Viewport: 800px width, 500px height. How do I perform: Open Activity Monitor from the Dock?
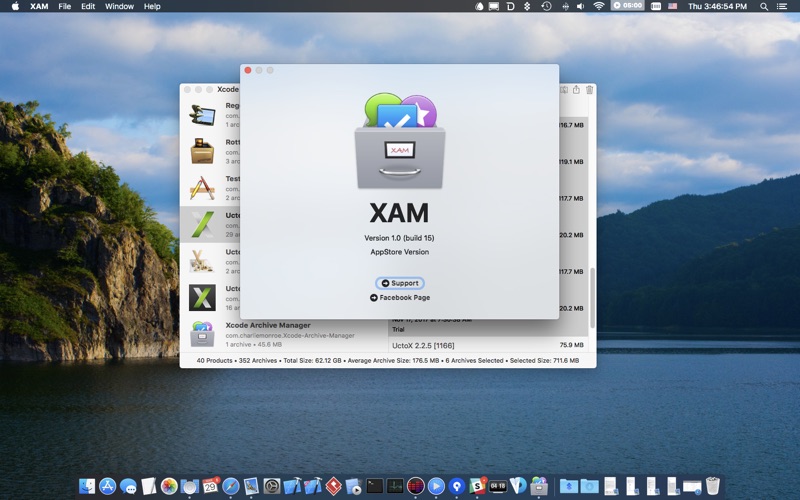click(x=395, y=486)
